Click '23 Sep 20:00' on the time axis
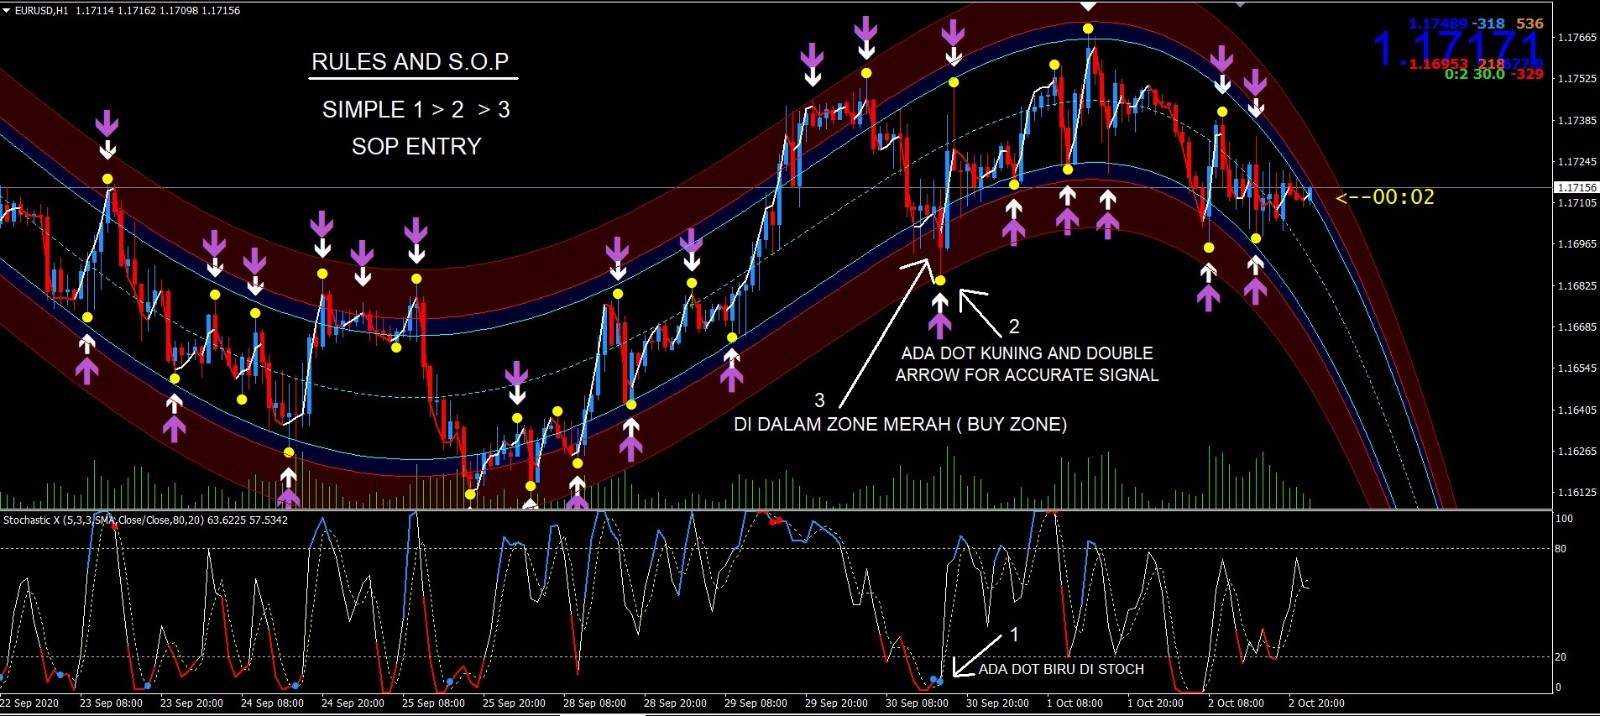The width and height of the screenshot is (1600, 716). point(192,704)
